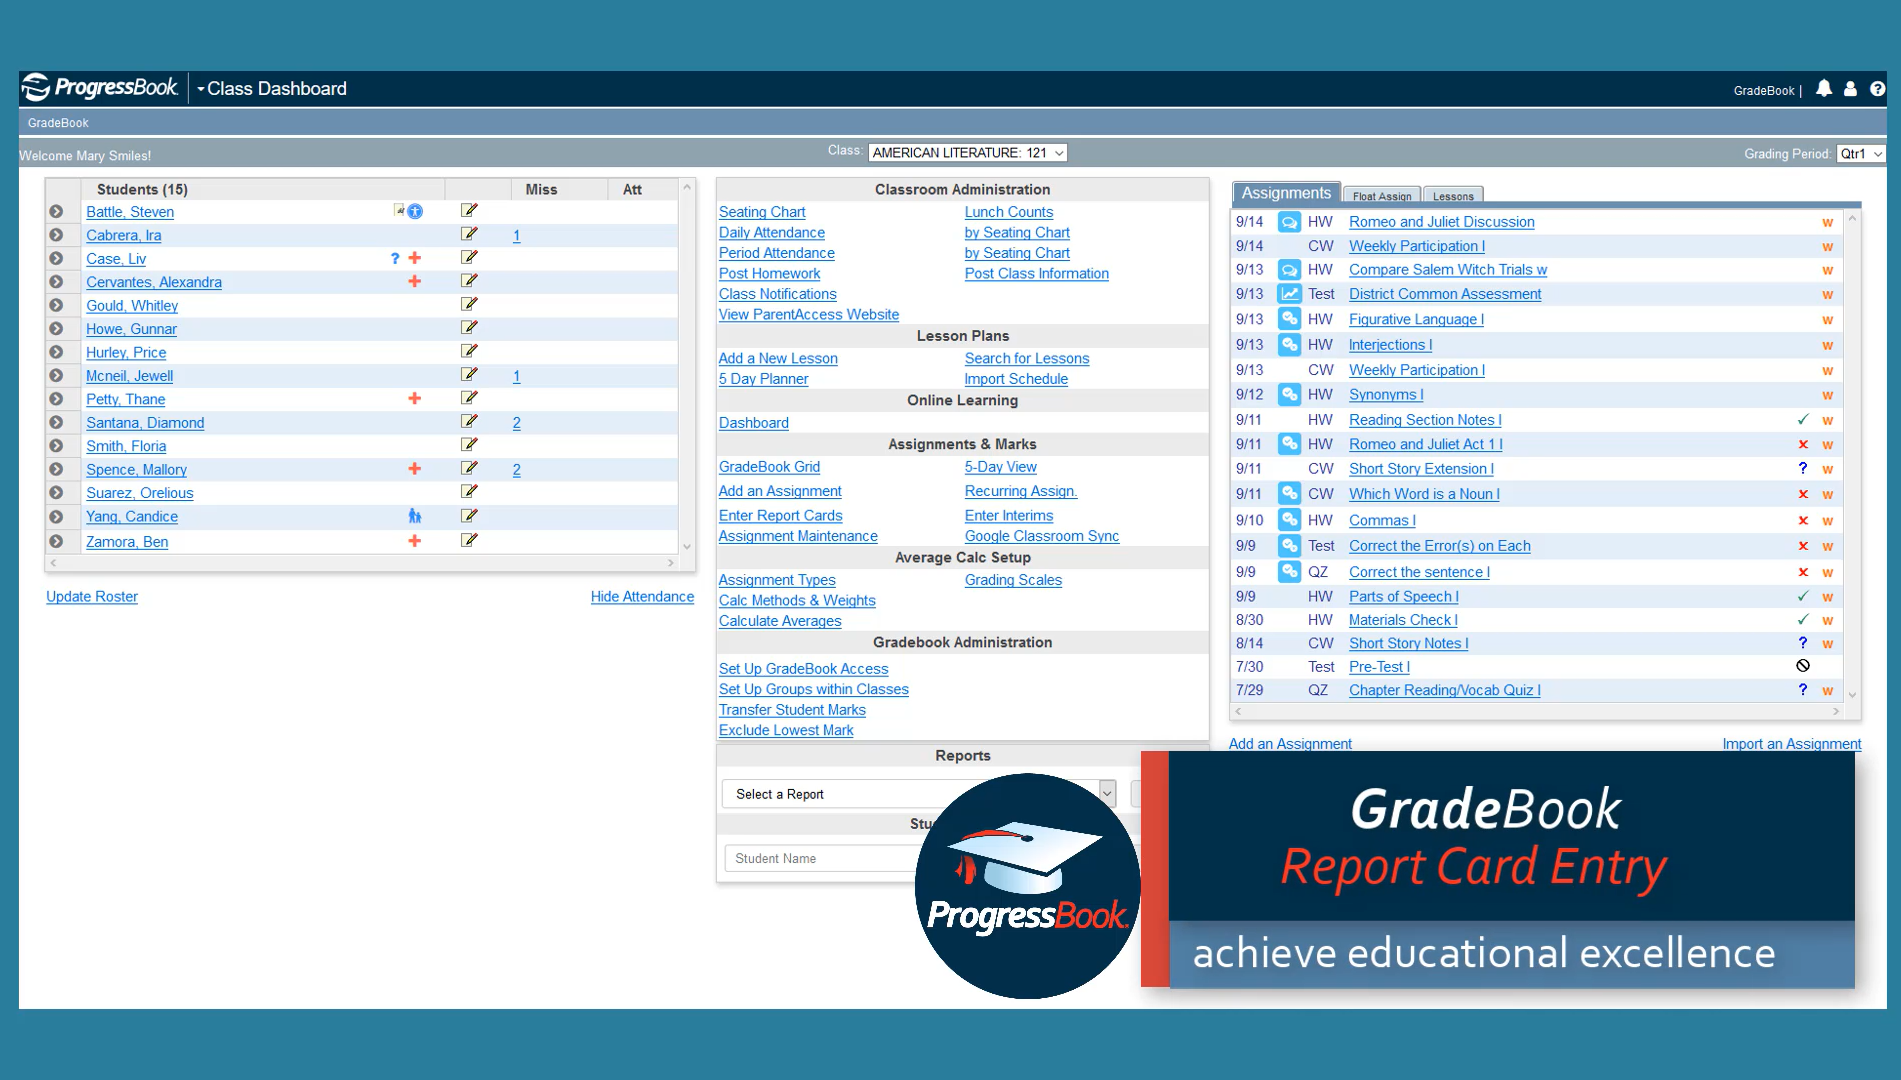The height and width of the screenshot is (1080, 1901).
Task: Click the red plus icon for Zamora, Ben
Action: (415, 541)
